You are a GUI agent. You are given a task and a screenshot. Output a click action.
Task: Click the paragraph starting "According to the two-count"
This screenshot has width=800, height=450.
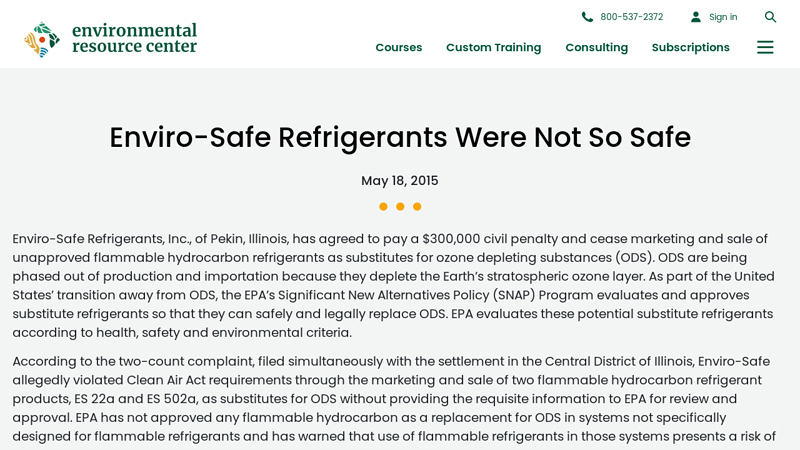395,399
